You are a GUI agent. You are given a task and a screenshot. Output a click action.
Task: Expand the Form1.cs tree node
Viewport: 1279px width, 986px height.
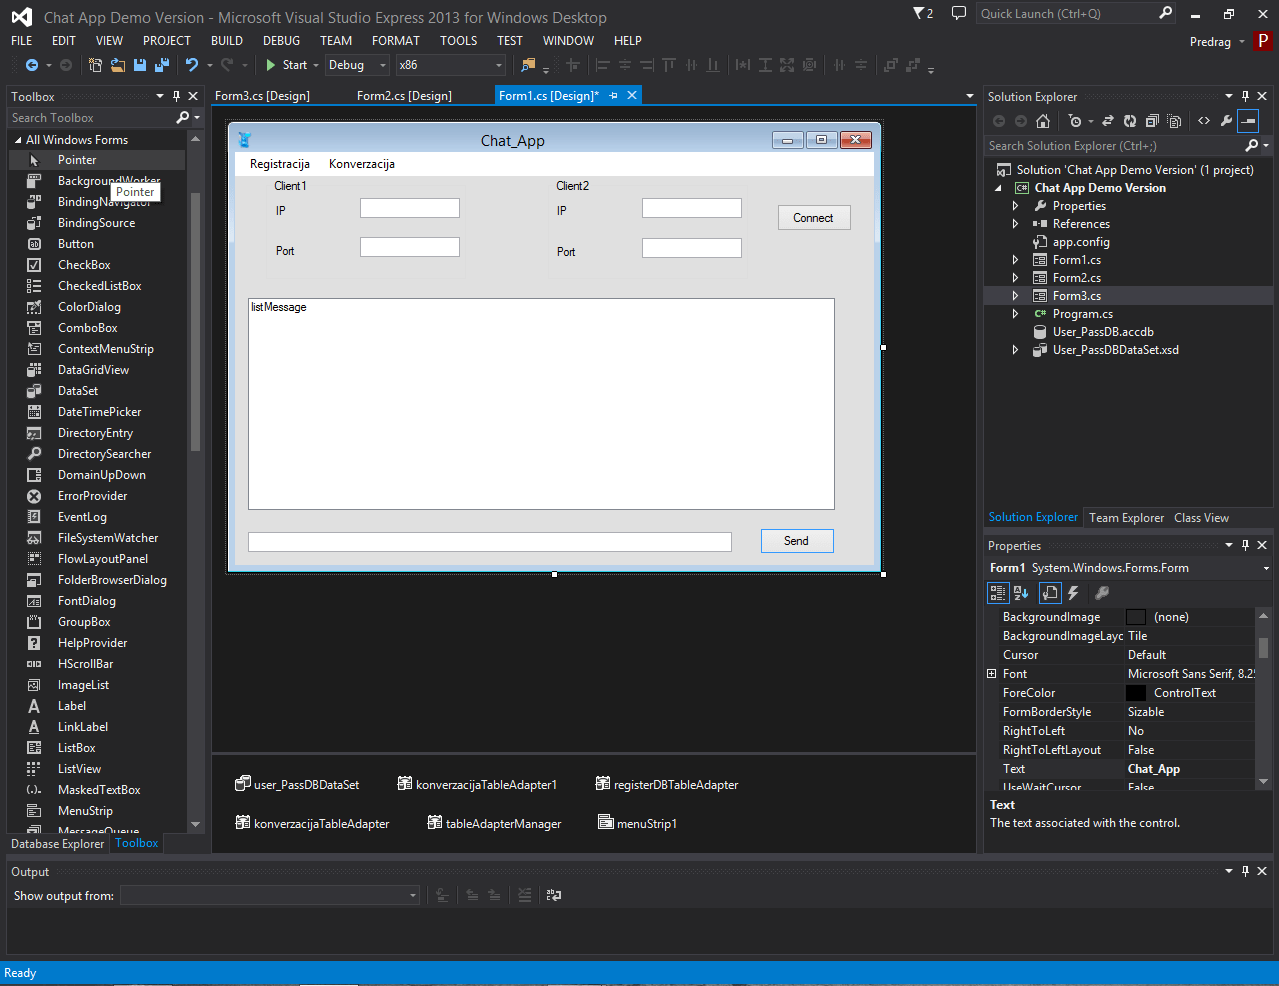[x=1015, y=260]
